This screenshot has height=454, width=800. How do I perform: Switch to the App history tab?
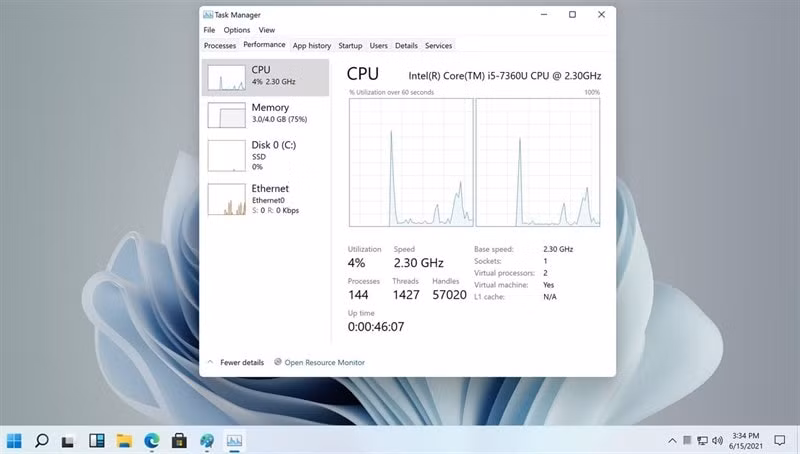[312, 45]
